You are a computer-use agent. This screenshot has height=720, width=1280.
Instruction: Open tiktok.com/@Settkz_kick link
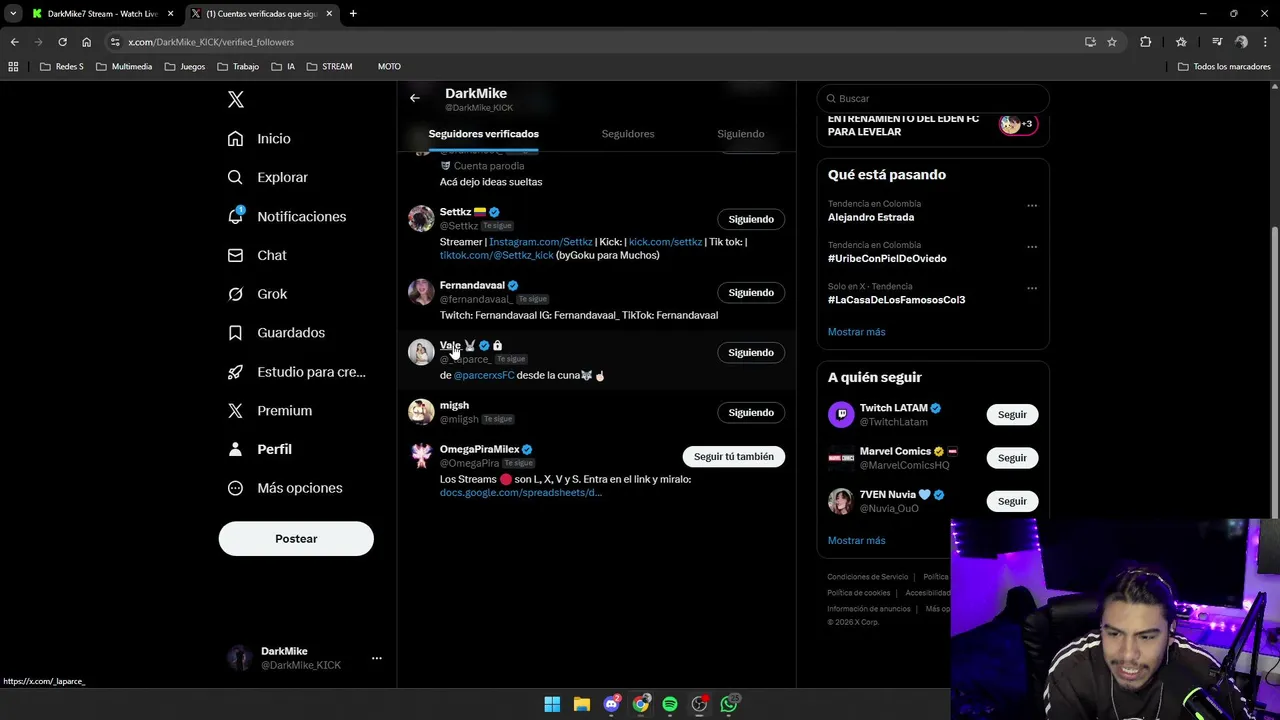(x=496, y=256)
